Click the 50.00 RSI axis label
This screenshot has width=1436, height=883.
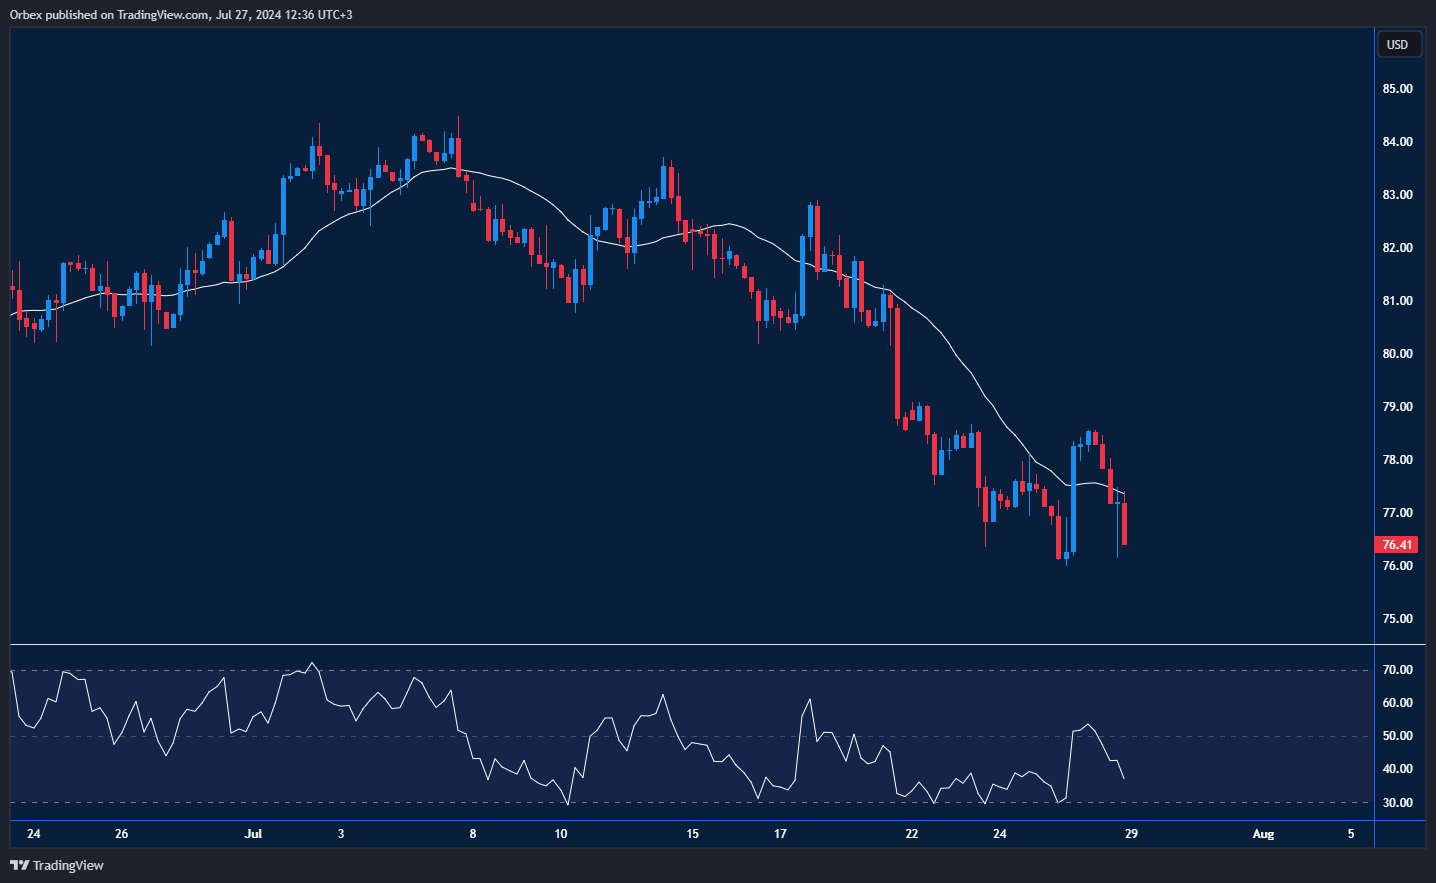pyautogui.click(x=1397, y=736)
